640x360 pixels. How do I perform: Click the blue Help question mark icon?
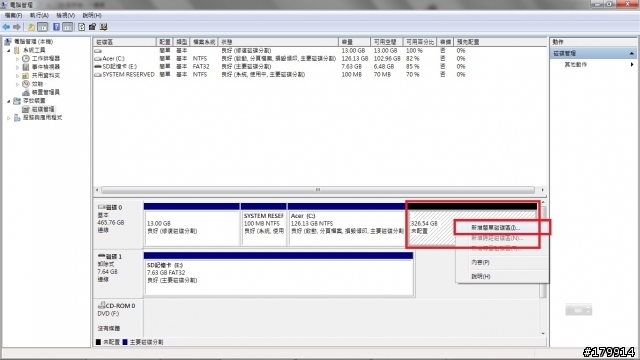point(56,27)
